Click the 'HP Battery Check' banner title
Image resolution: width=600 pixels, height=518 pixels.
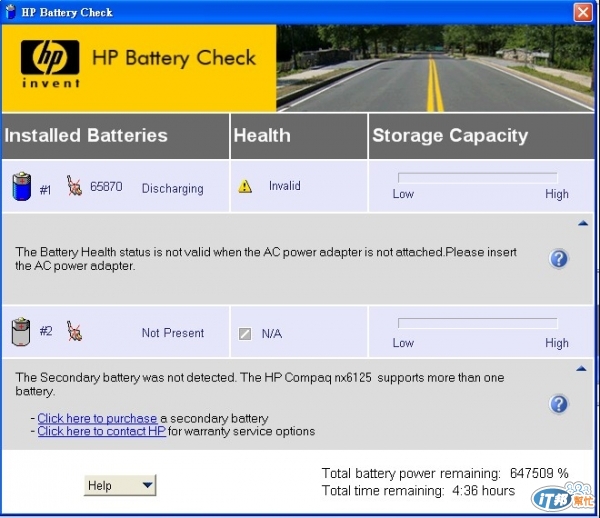tap(174, 59)
